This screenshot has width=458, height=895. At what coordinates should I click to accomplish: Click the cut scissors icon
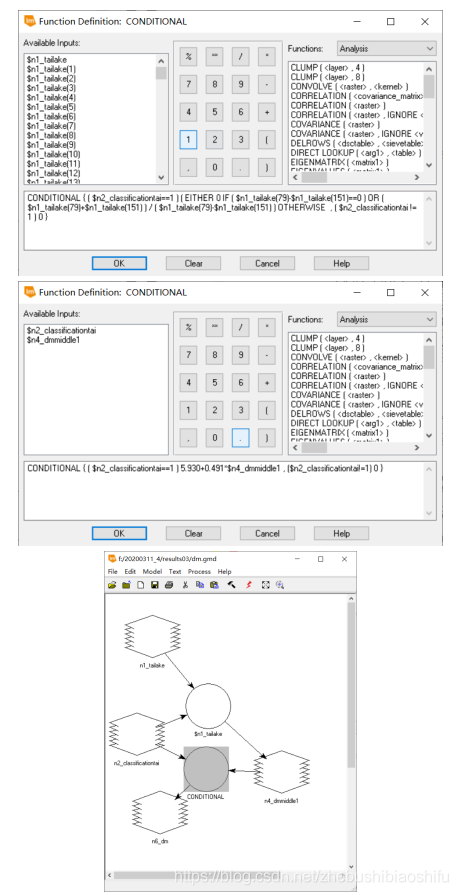pos(185,585)
